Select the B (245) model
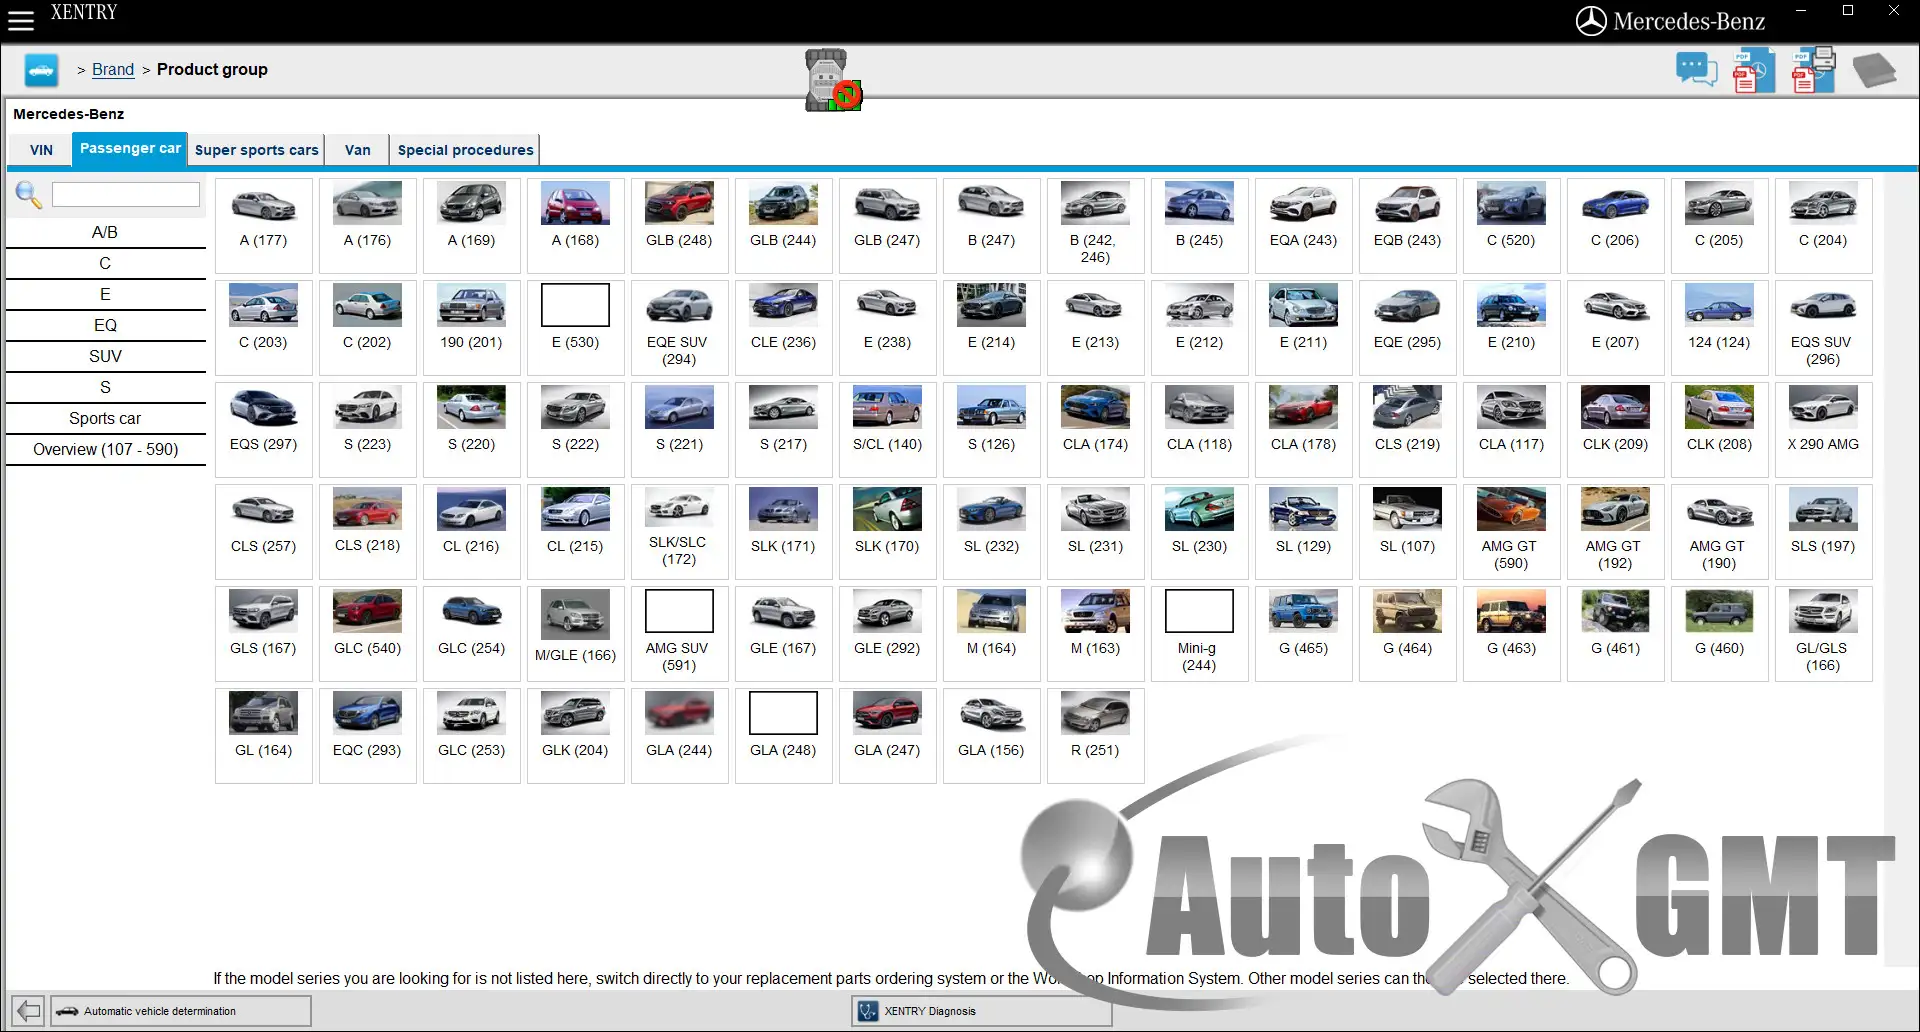Viewport: 1920px width, 1032px height. (1200, 226)
